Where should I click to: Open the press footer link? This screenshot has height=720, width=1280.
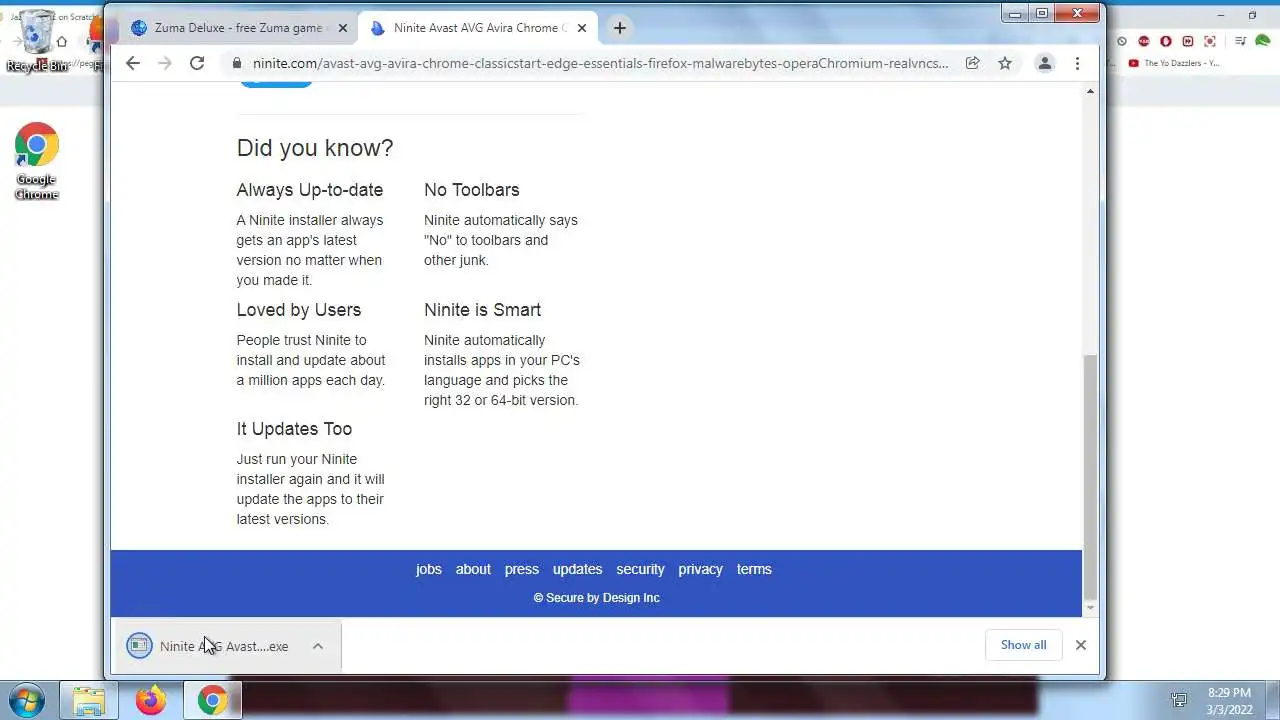522,569
